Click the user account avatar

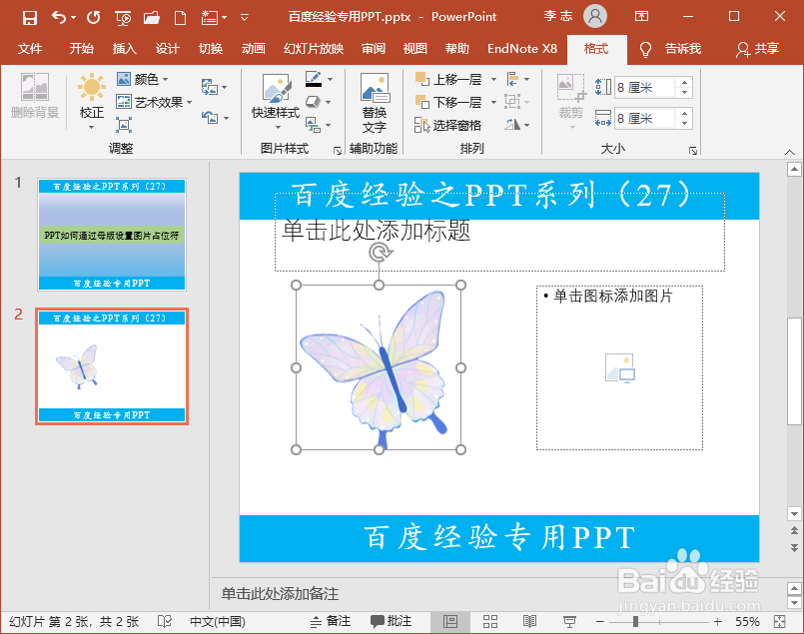tap(595, 16)
